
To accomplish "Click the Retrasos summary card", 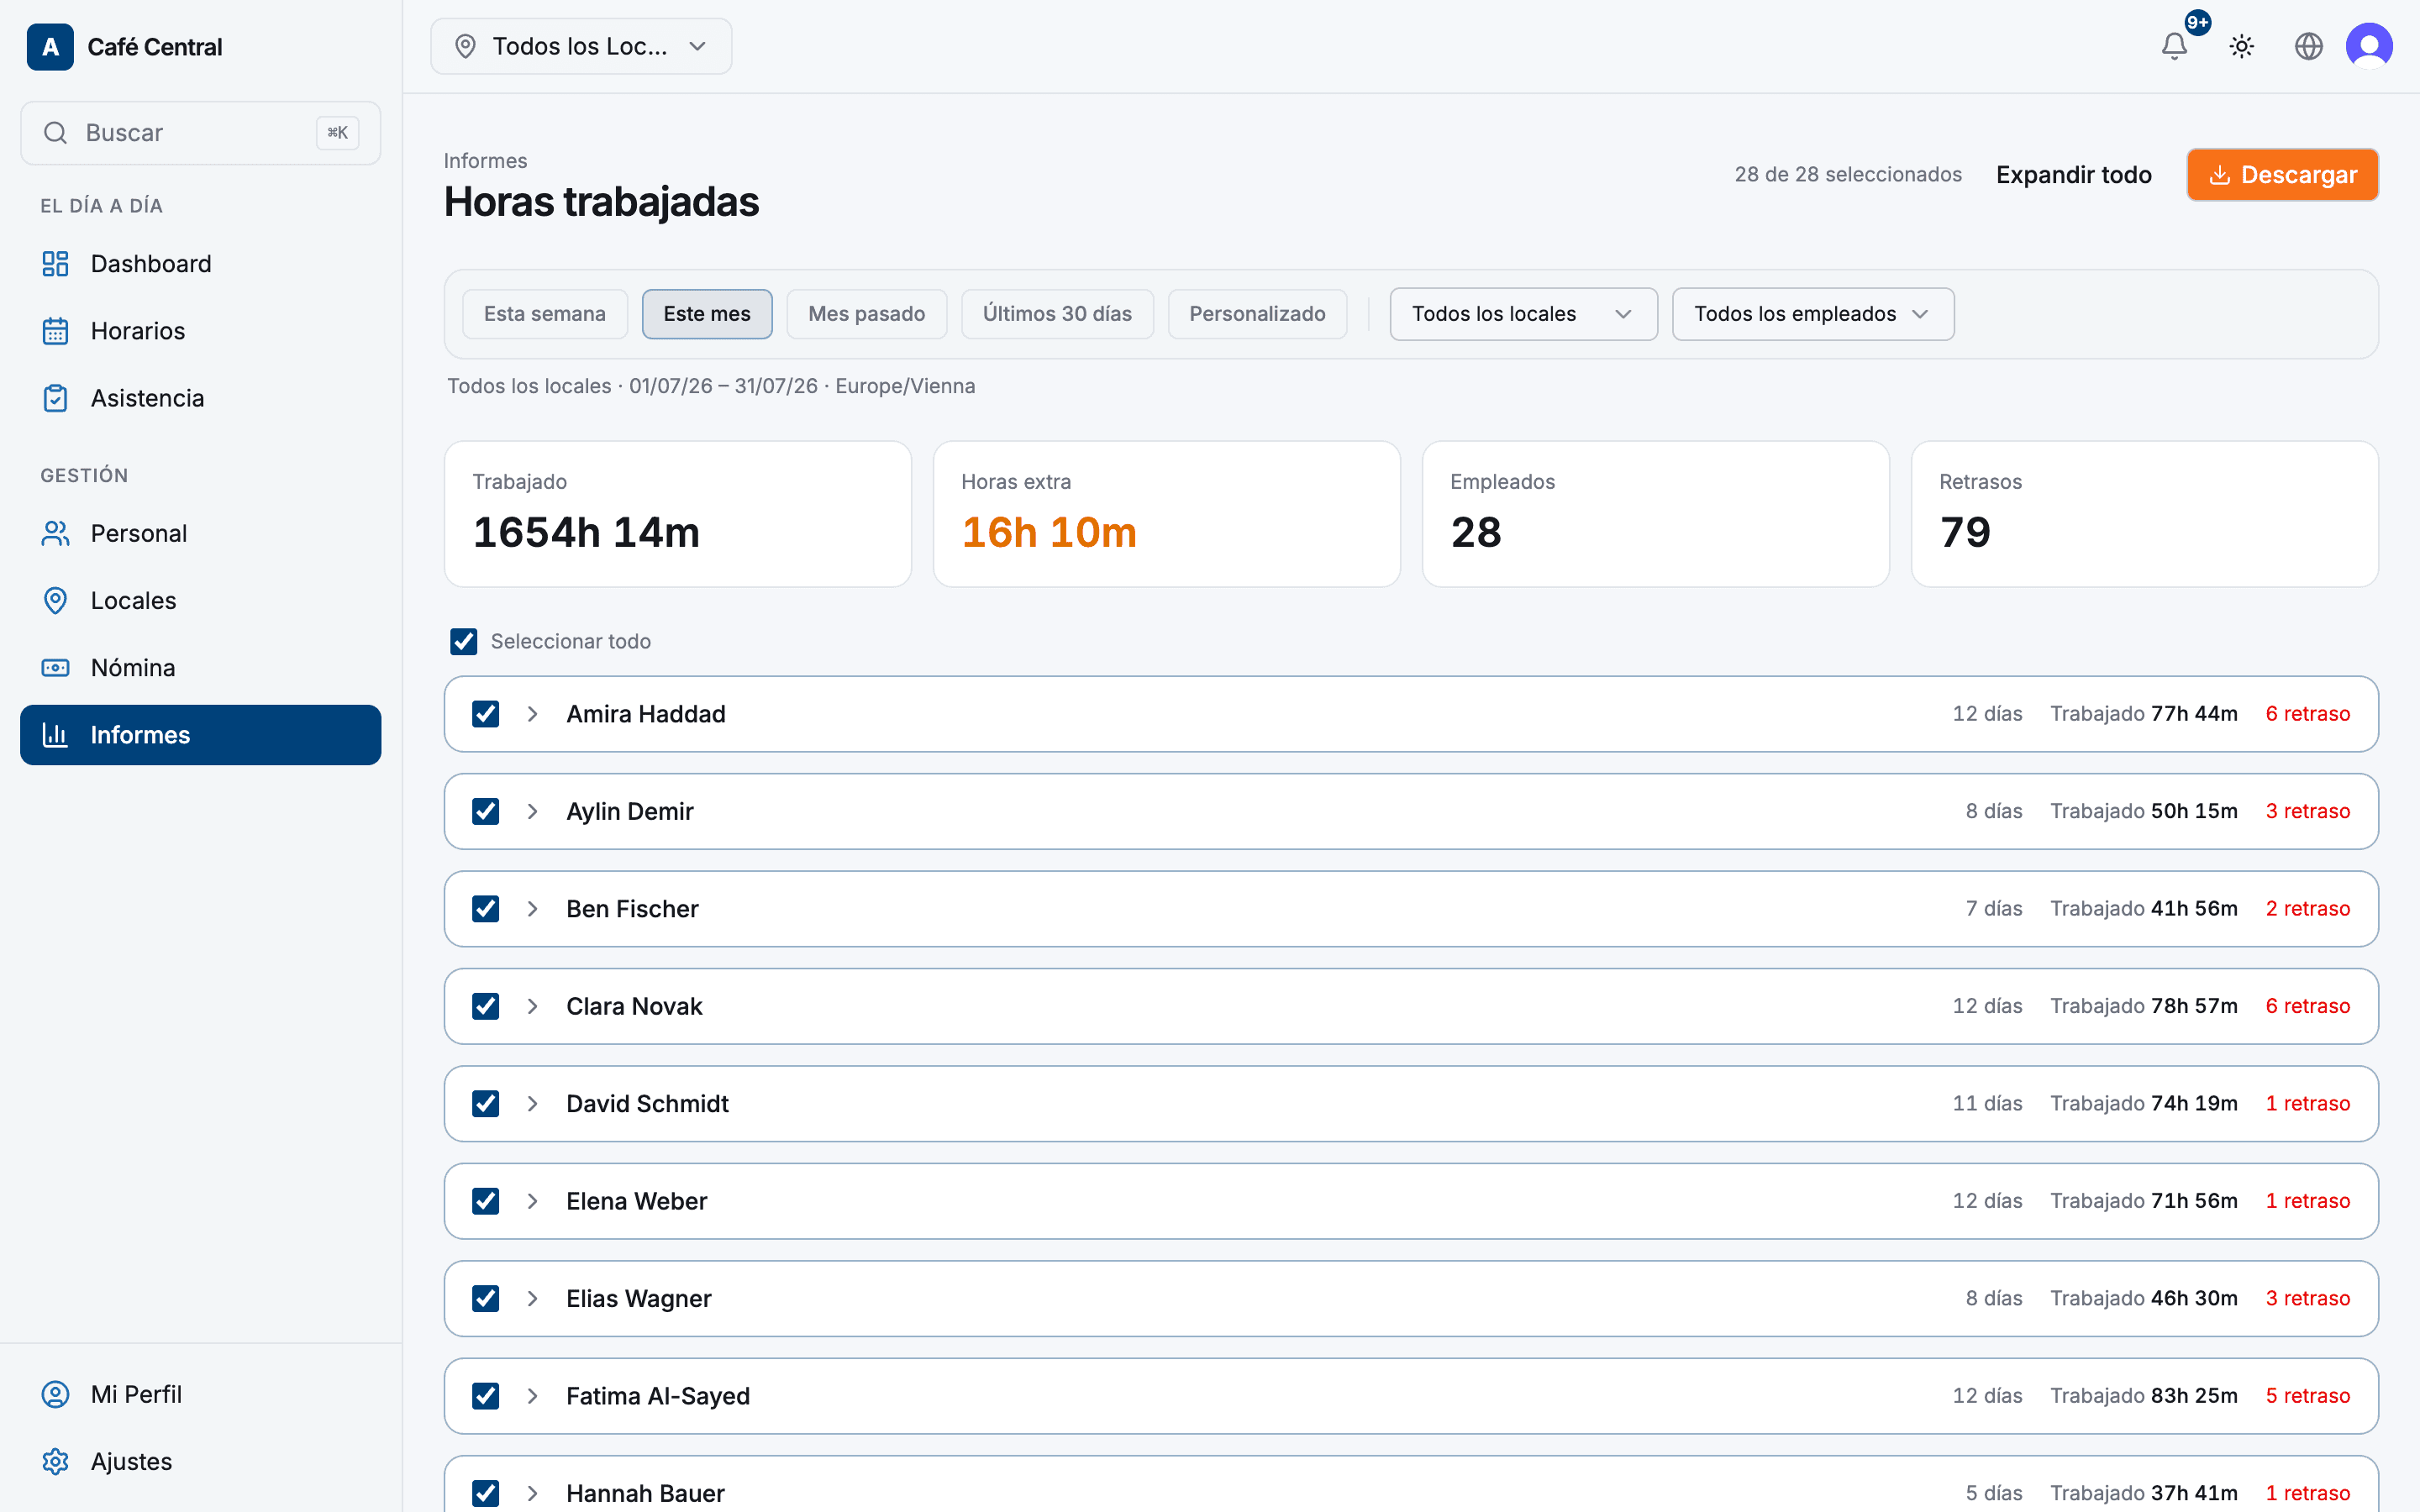I will [2145, 514].
